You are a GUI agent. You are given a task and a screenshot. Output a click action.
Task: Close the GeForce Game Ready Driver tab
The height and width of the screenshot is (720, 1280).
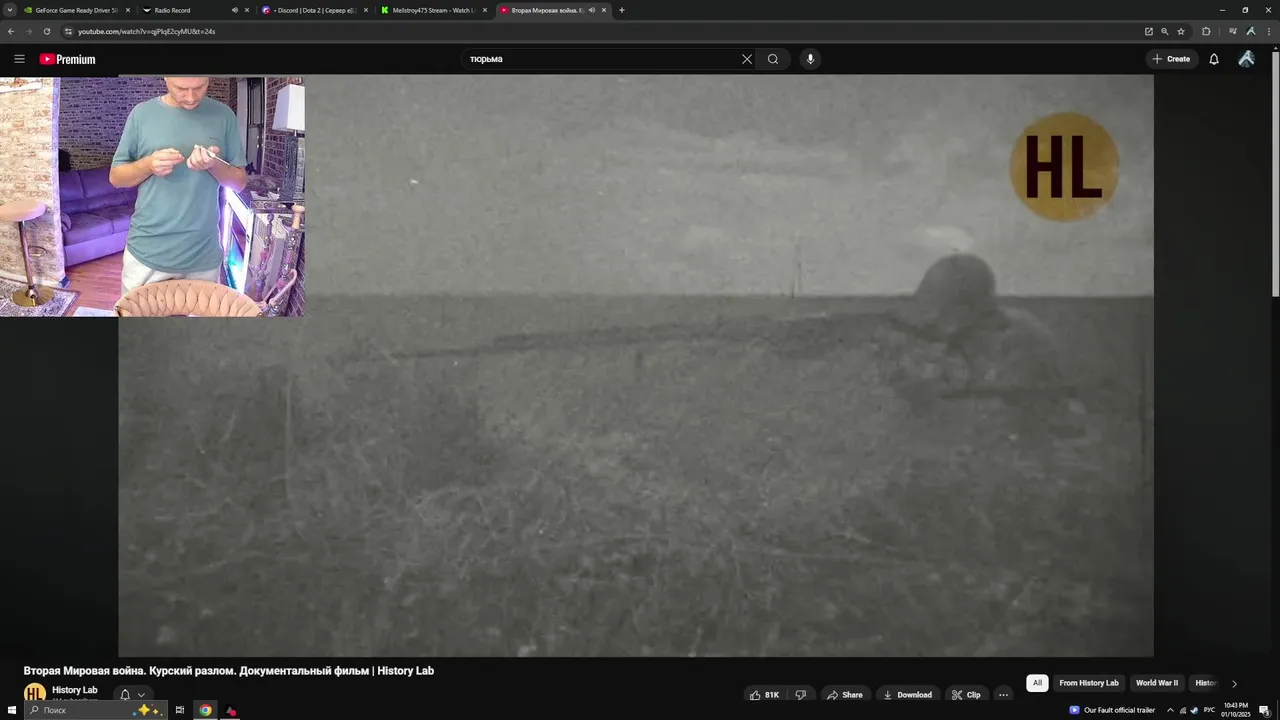coord(128,10)
